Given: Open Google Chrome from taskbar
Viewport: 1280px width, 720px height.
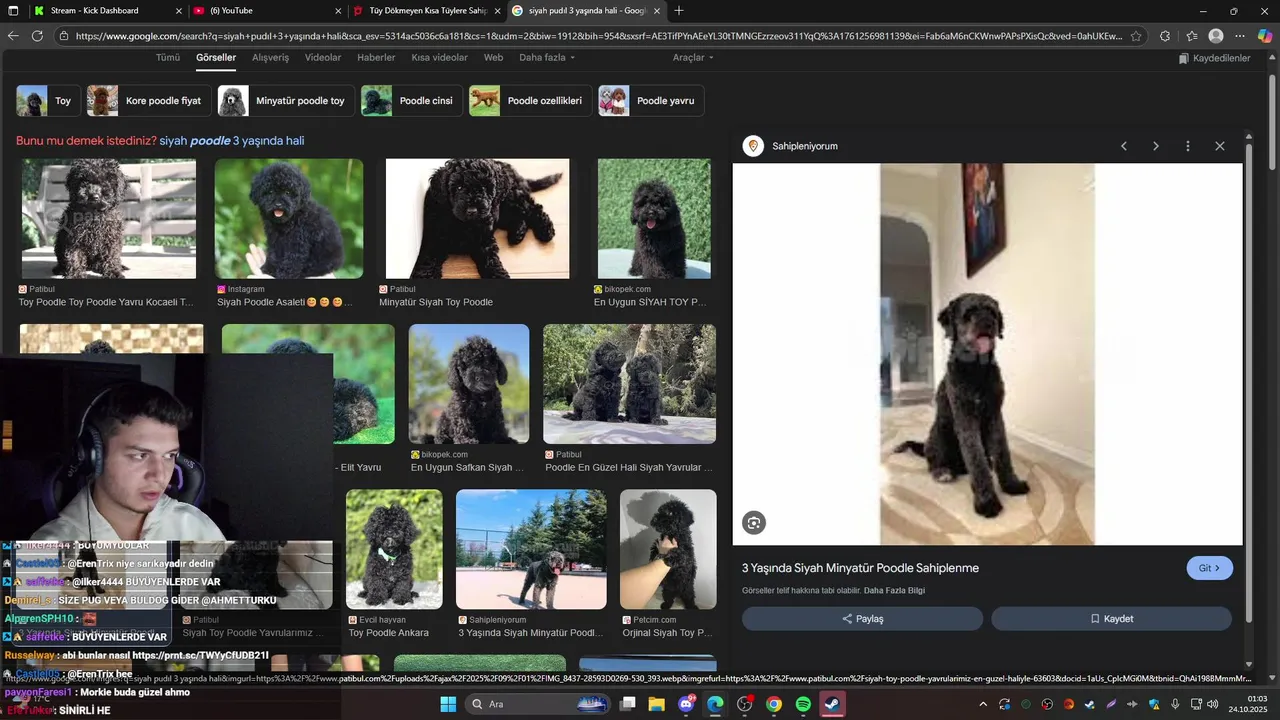Looking at the screenshot, I should (774, 704).
